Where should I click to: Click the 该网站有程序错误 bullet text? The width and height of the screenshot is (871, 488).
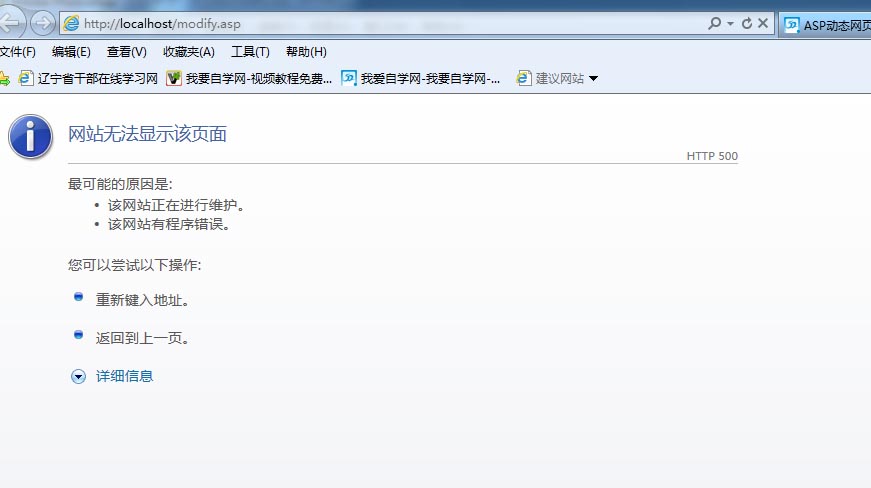tap(169, 224)
